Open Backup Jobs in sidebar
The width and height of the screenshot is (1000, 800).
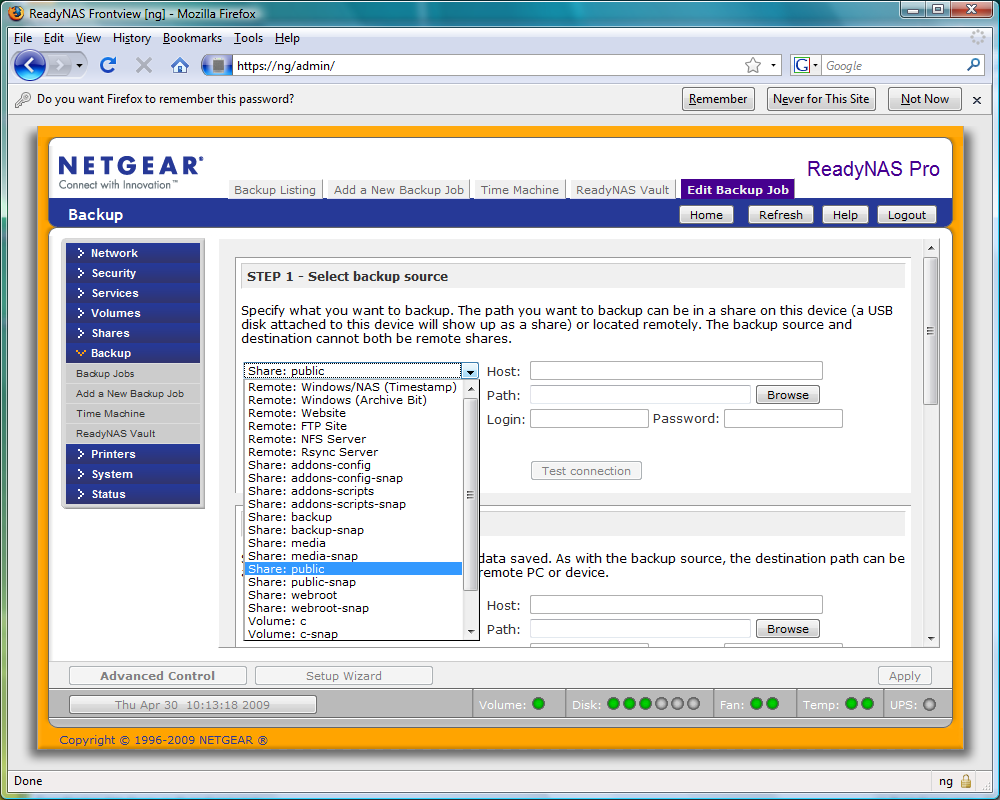pyautogui.click(x=133, y=374)
